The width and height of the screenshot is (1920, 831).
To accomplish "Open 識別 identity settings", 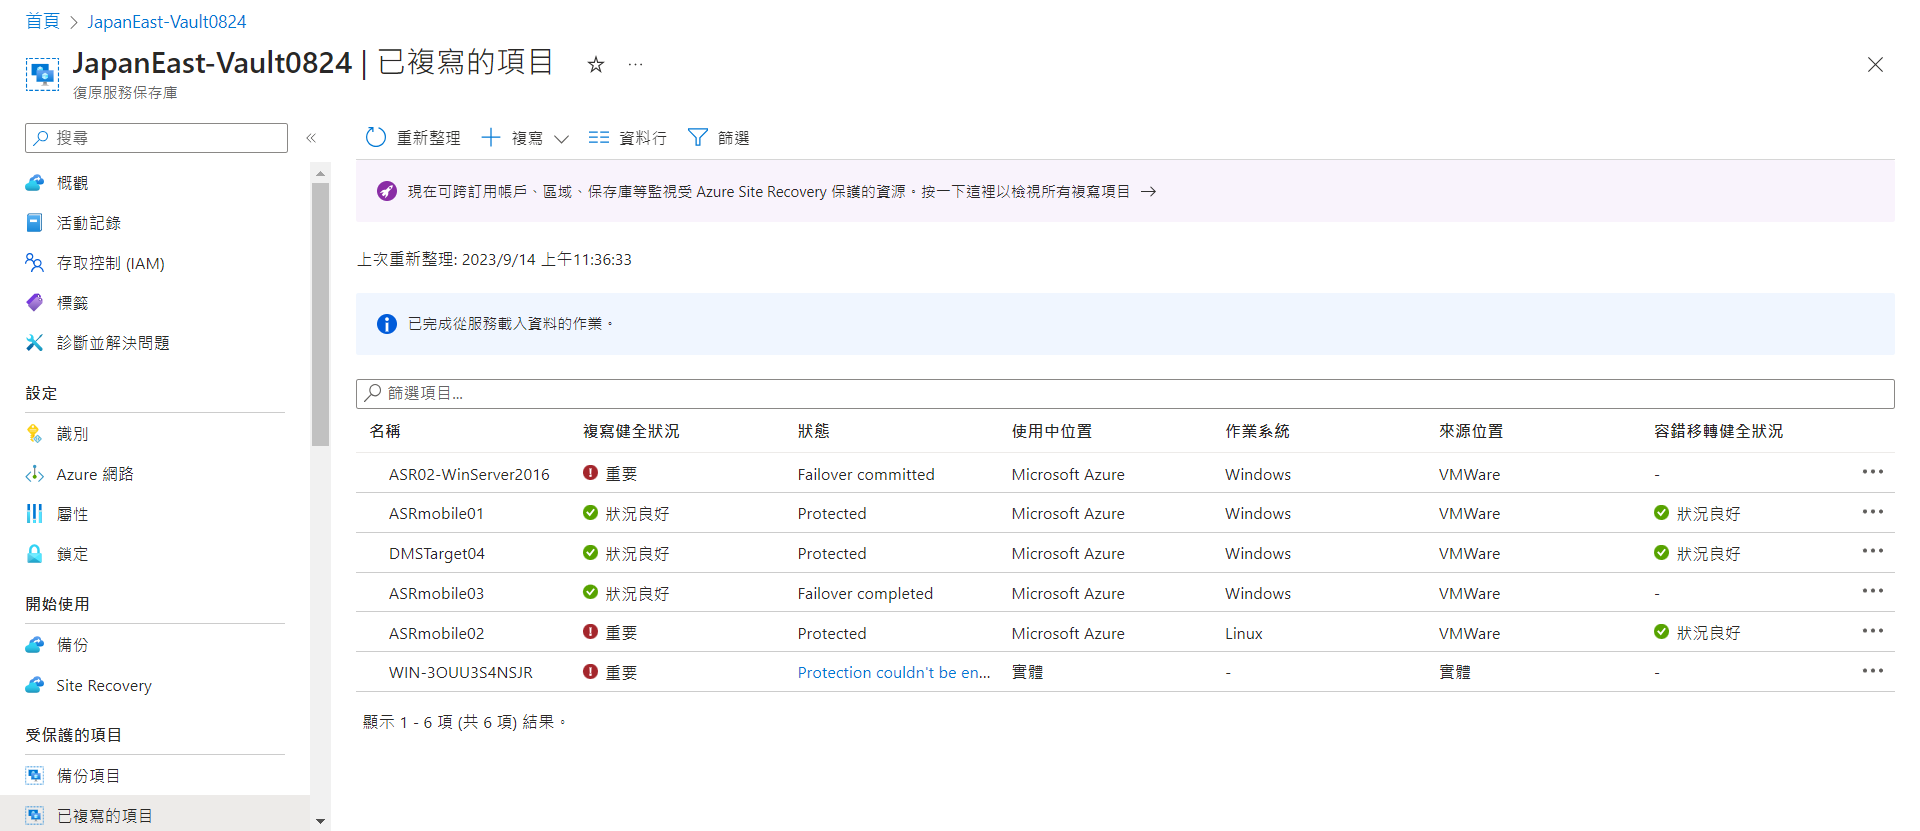I will 72,434.
